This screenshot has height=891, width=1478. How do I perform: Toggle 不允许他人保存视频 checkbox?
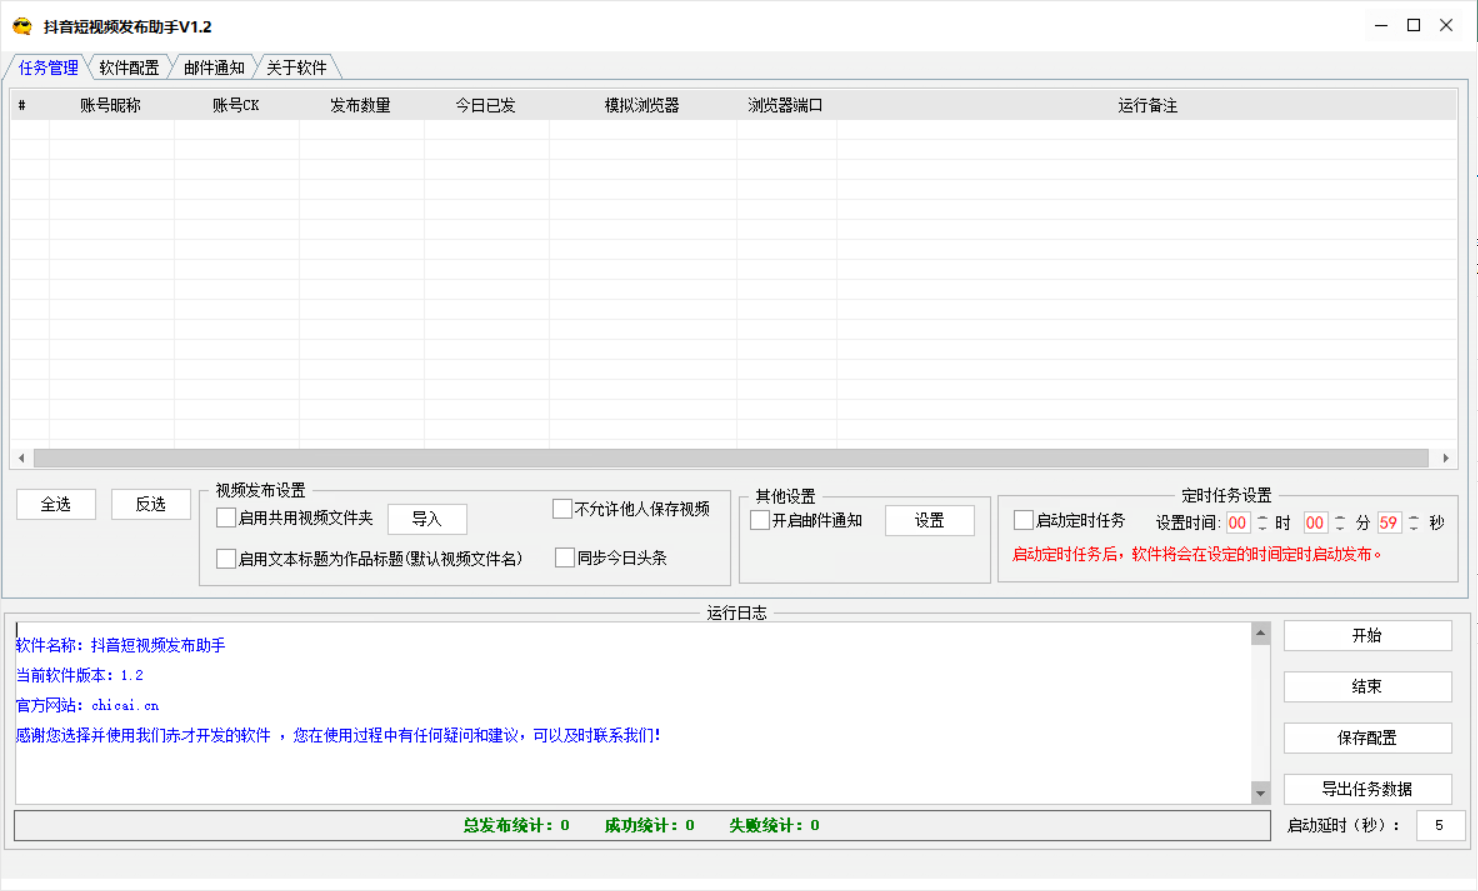pyautogui.click(x=562, y=509)
